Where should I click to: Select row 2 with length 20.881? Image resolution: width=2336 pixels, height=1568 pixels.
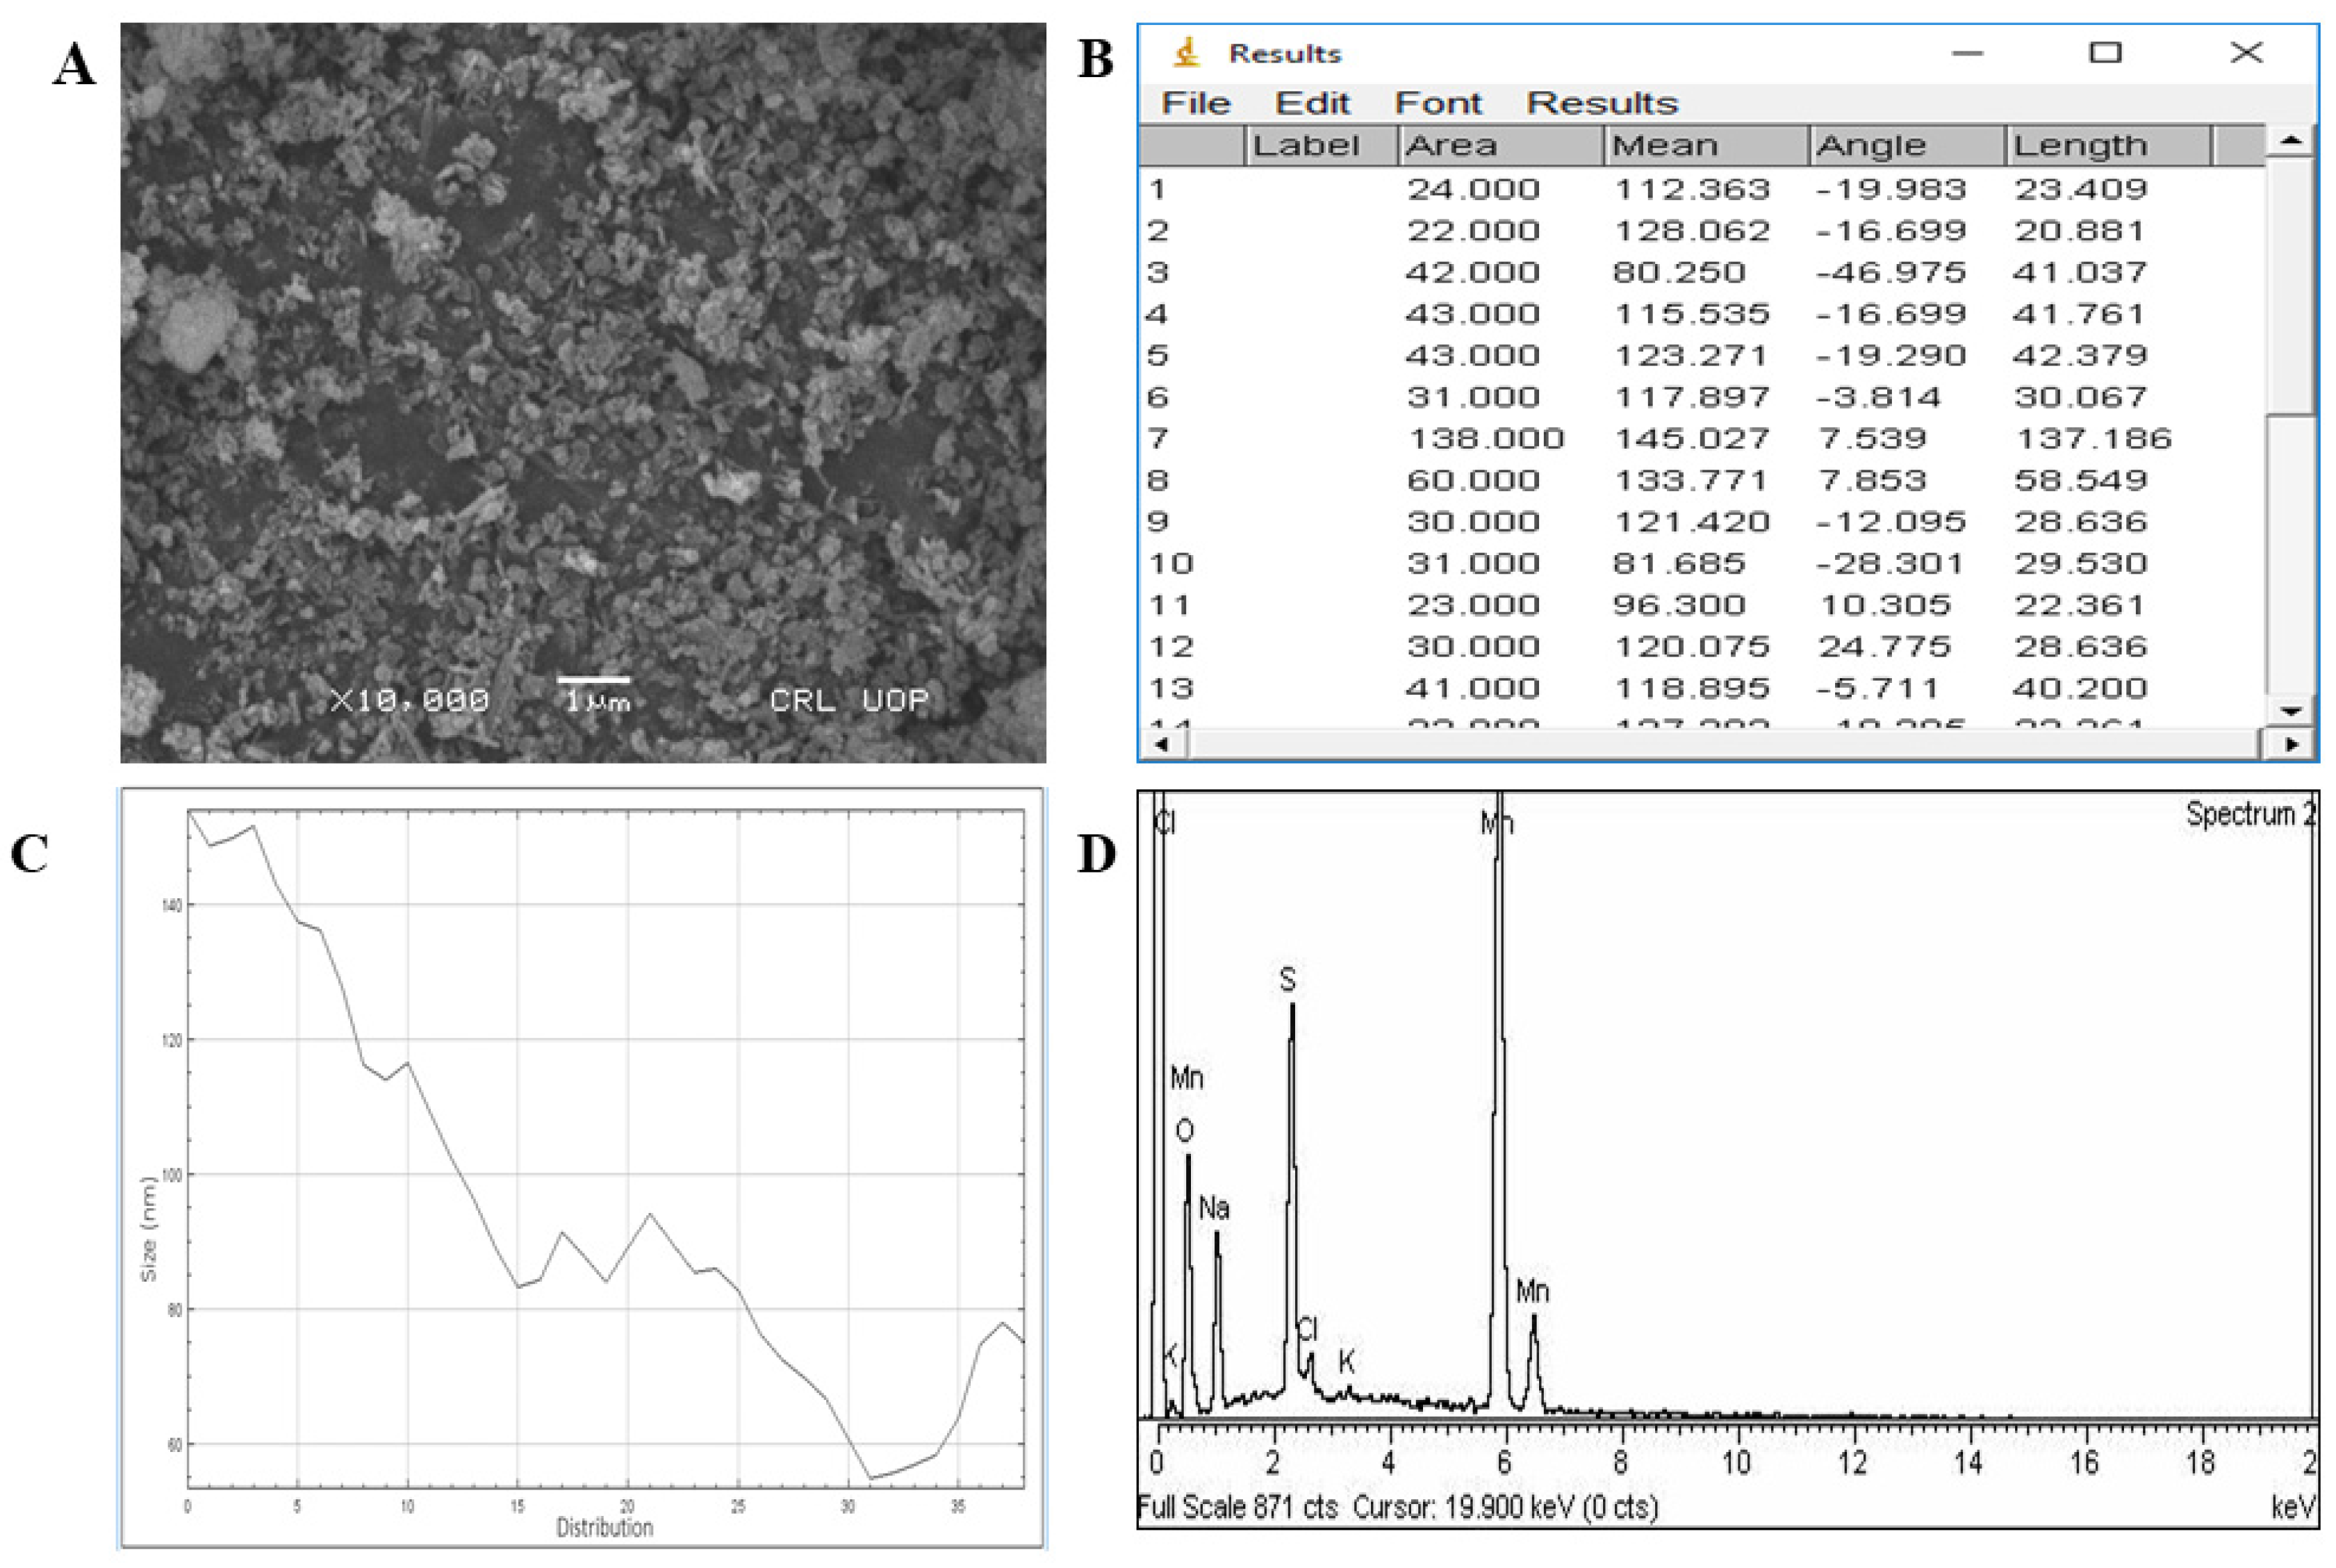[x=1702, y=231]
